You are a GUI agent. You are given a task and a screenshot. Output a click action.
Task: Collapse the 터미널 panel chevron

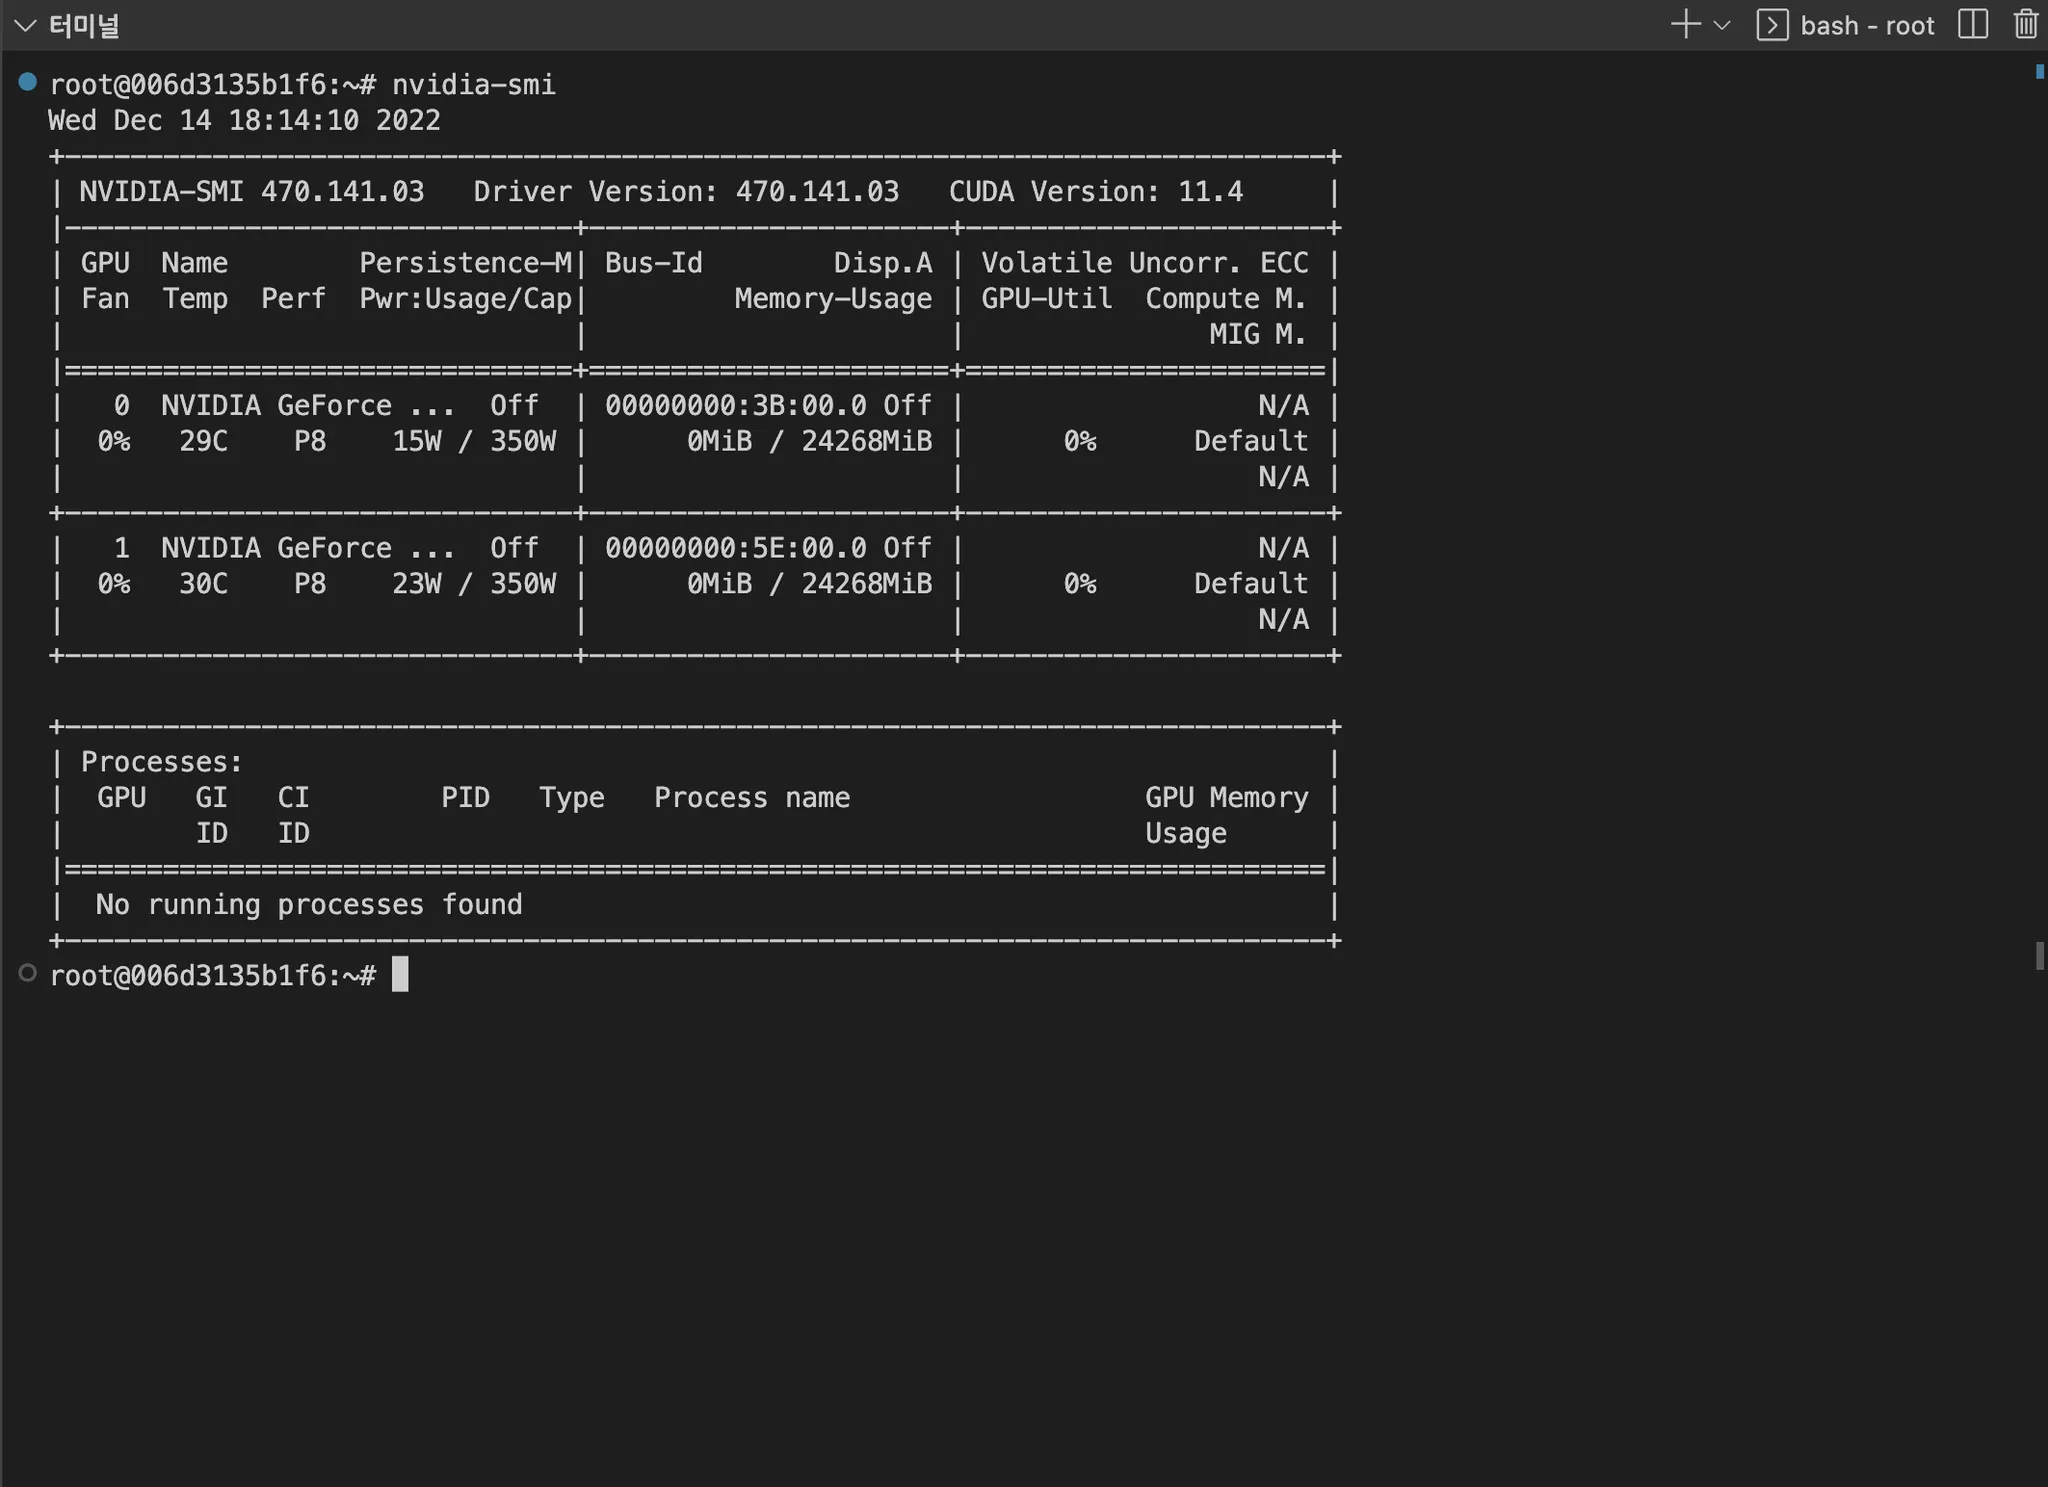tap(25, 26)
